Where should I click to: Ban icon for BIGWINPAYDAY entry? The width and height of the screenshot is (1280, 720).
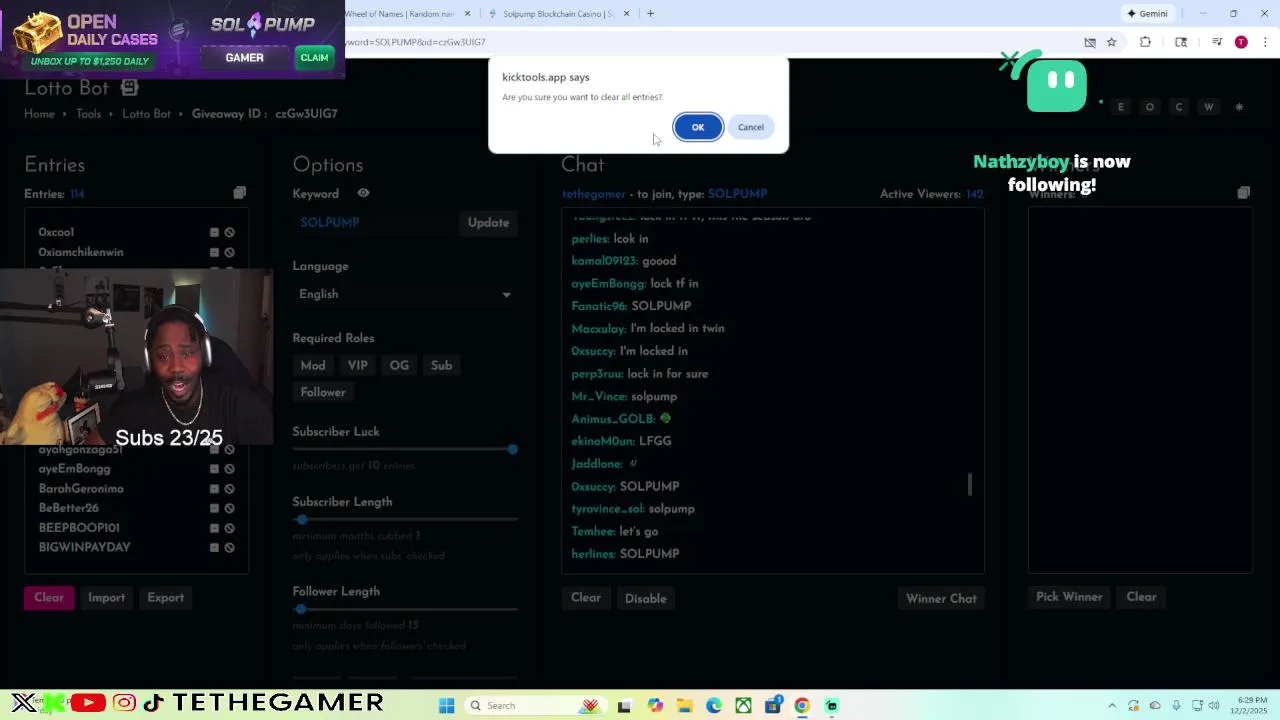coord(229,547)
